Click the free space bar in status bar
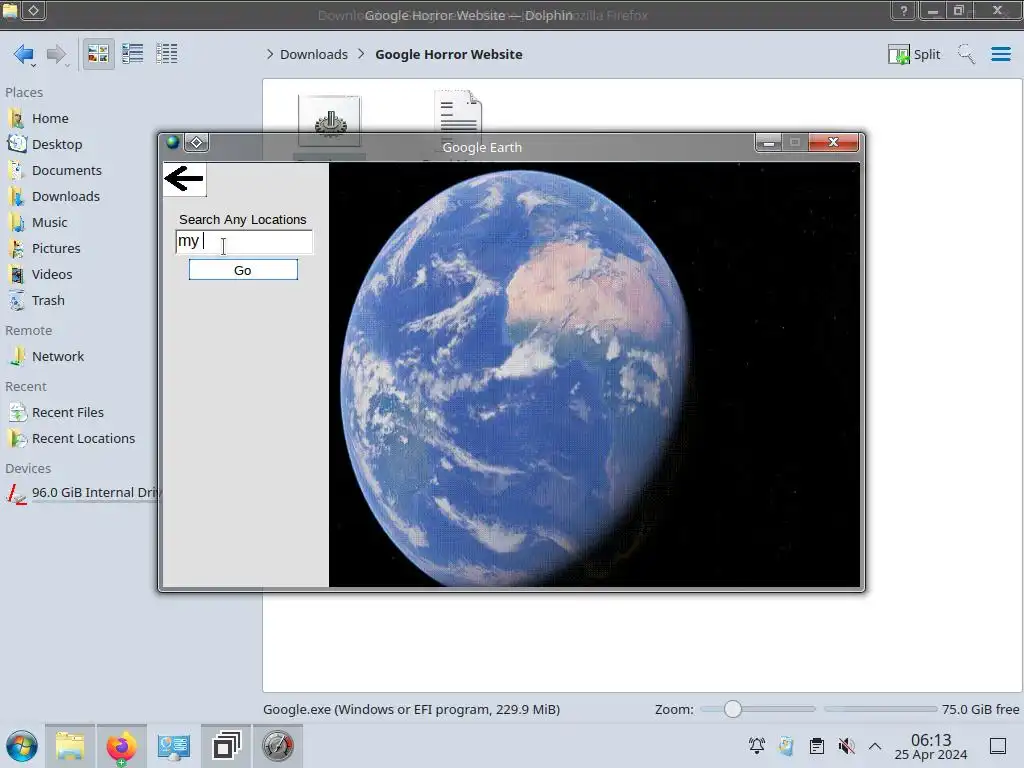 [880, 709]
